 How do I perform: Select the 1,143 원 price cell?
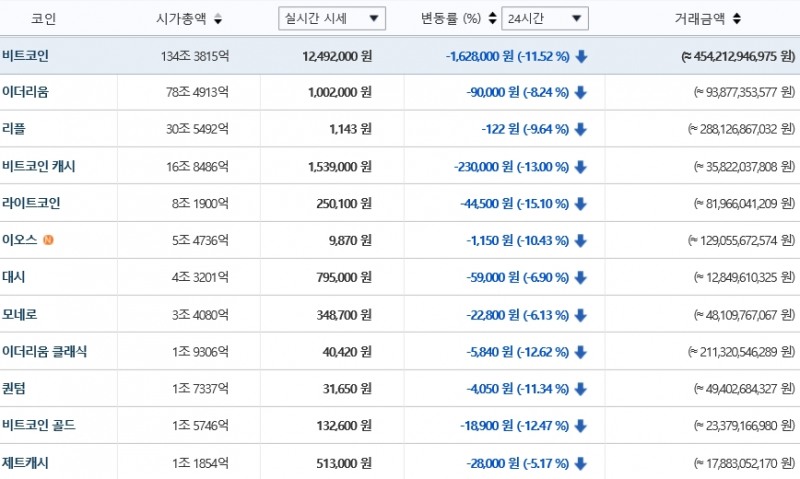(351, 129)
